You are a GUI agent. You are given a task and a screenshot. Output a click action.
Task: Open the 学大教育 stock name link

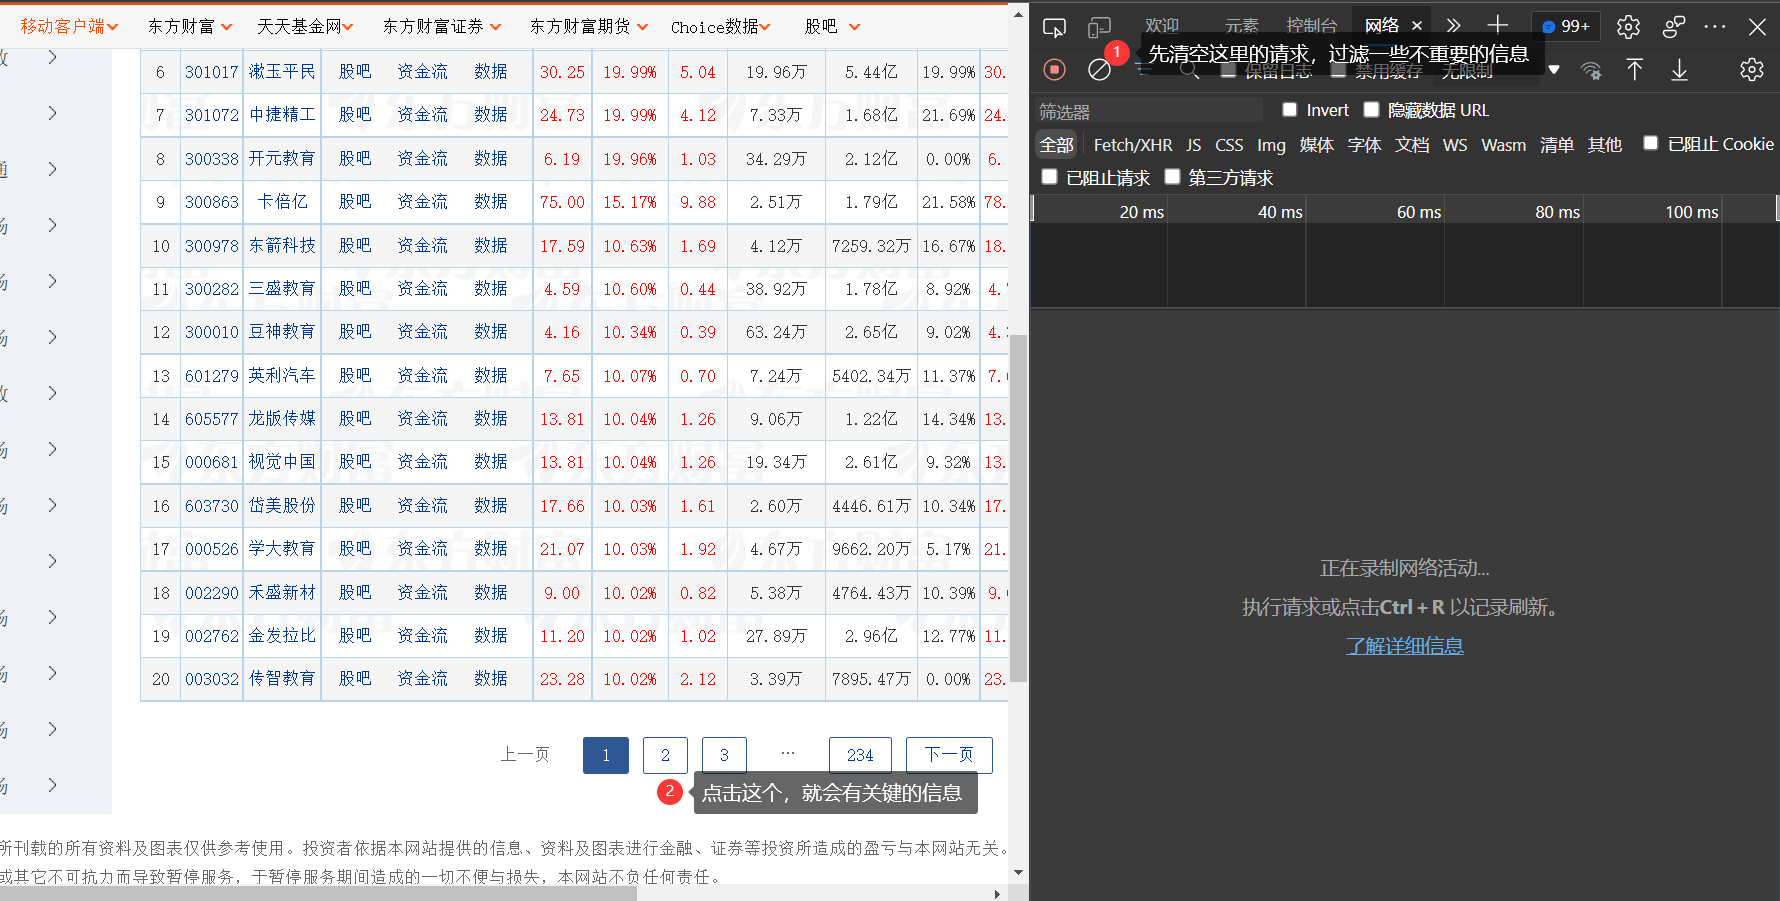[282, 548]
